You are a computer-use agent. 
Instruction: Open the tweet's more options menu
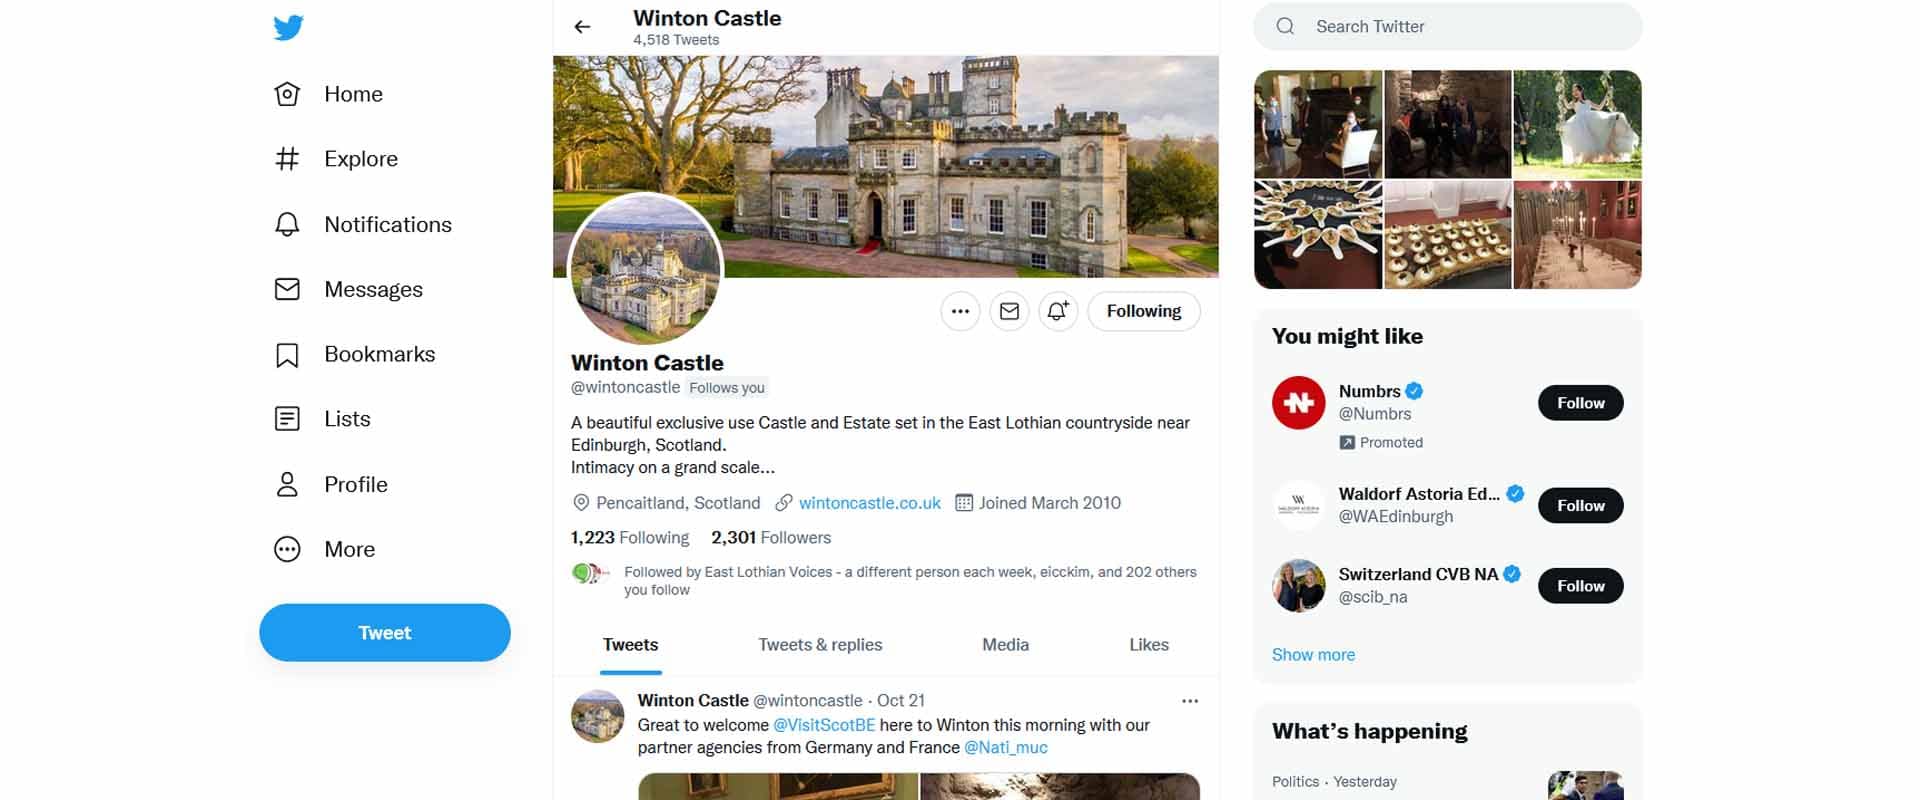click(1190, 701)
